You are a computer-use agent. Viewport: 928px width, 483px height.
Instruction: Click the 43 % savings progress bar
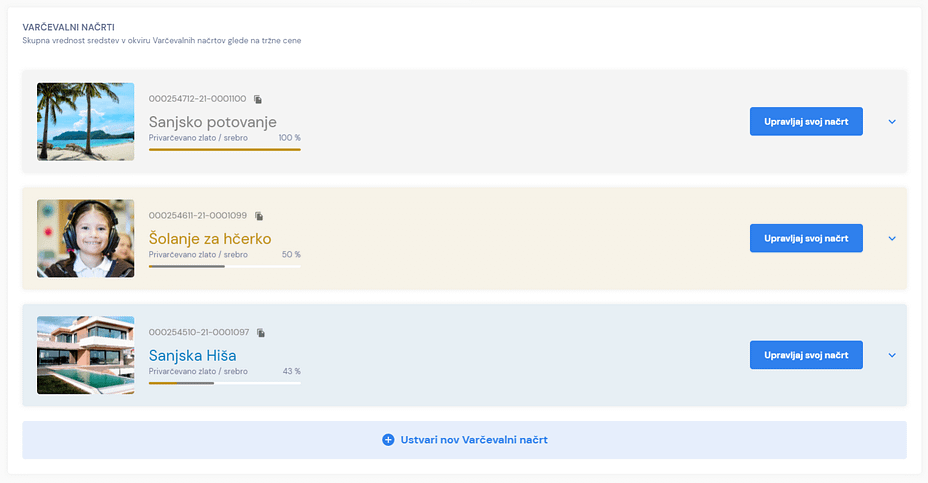click(225, 384)
